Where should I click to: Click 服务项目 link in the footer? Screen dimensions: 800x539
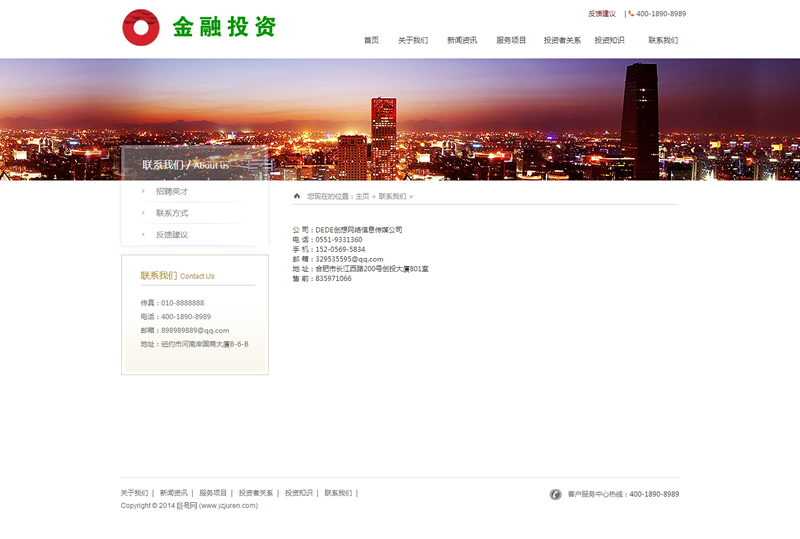tap(213, 493)
